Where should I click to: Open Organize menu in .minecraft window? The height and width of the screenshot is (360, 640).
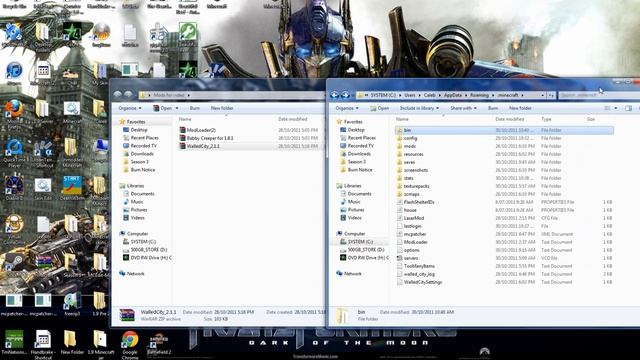click(347, 108)
